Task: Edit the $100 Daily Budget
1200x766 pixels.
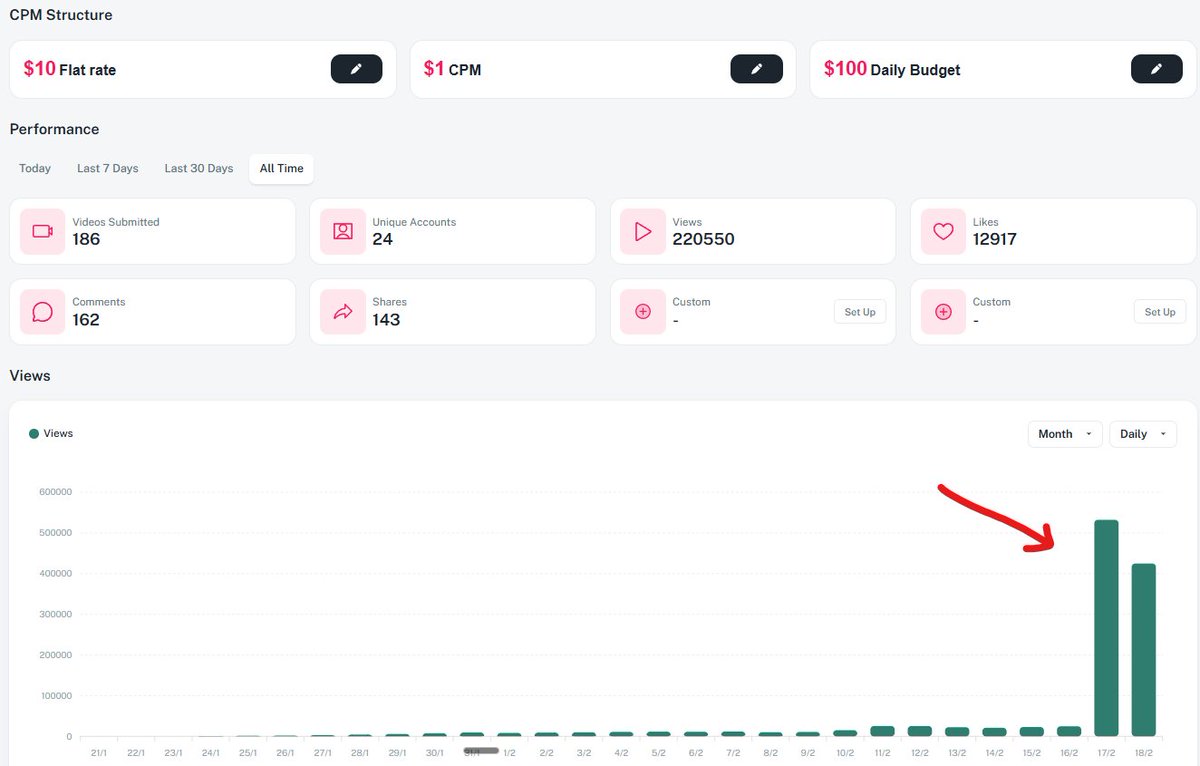Action: pyautogui.click(x=1157, y=69)
